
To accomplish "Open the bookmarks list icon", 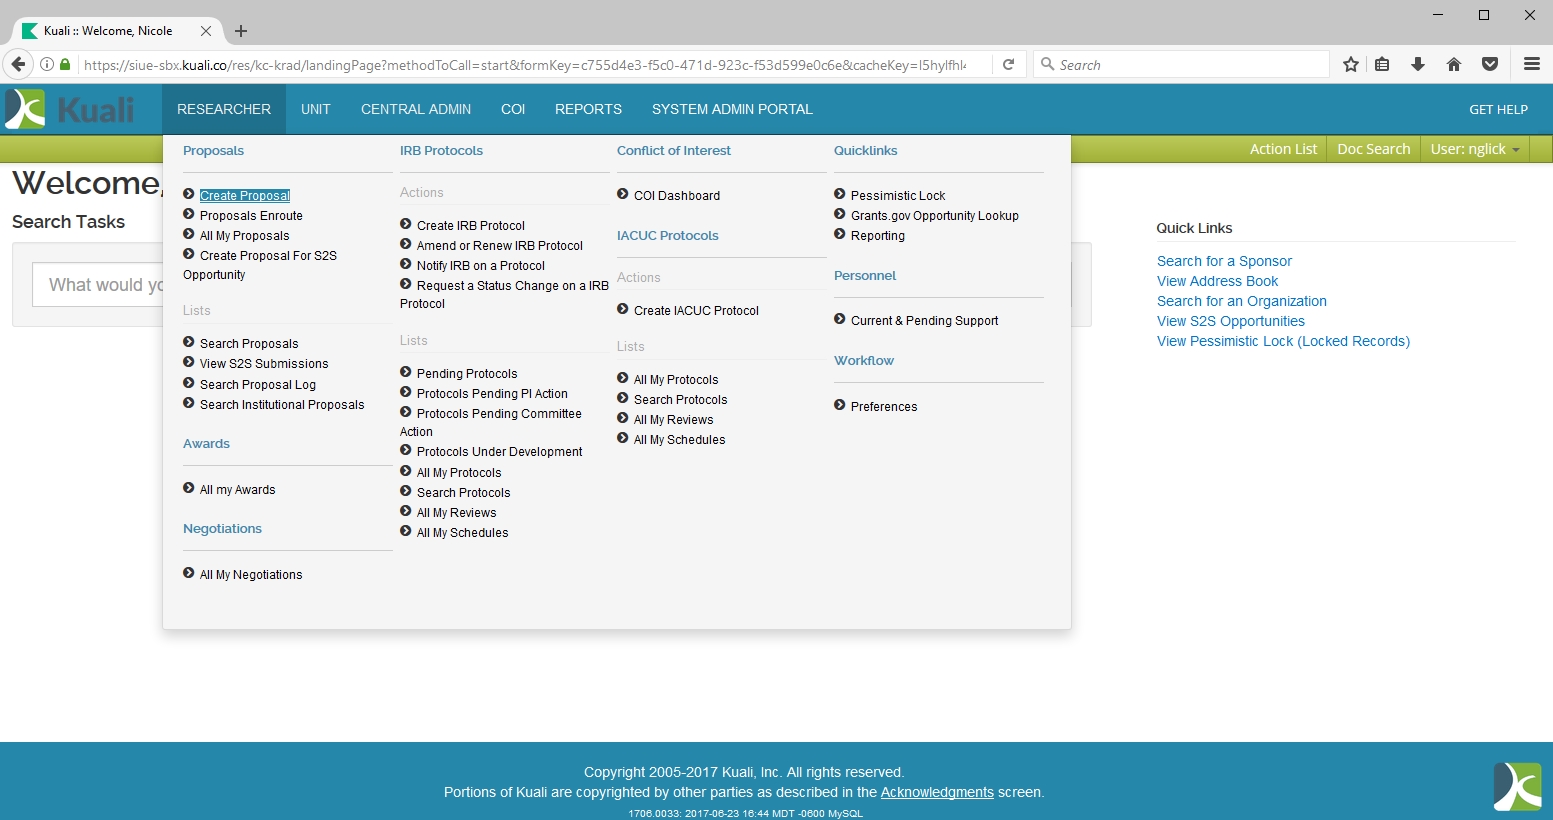I will pos(1382,65).
